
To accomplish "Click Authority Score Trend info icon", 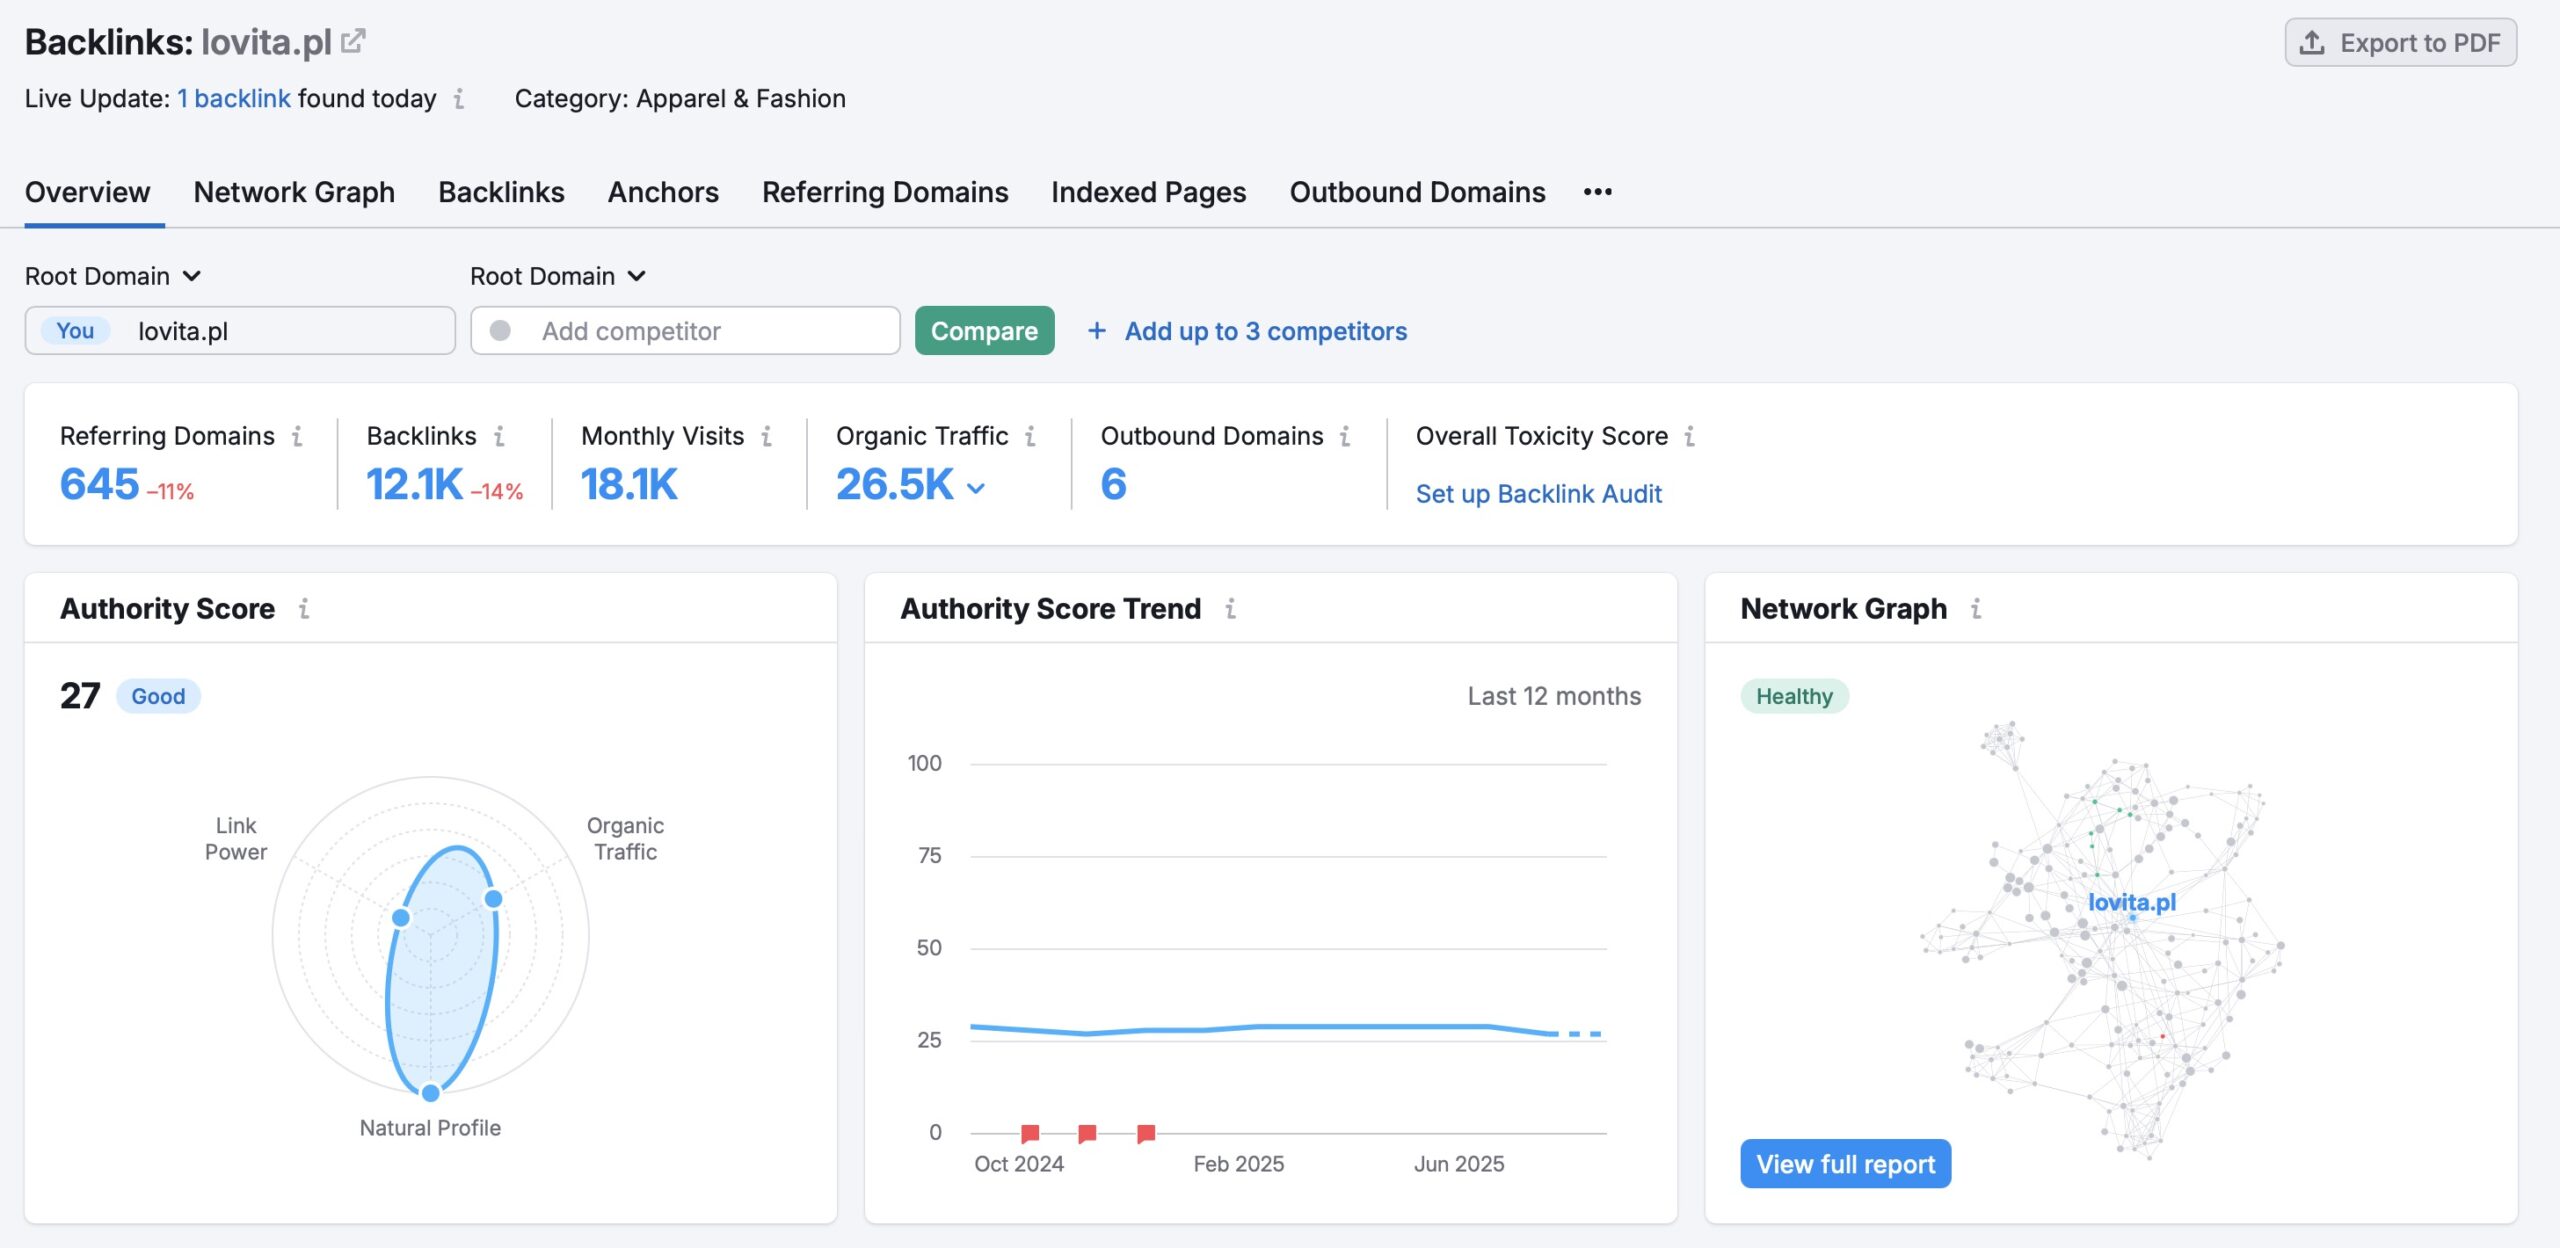I will [1230, 608].
